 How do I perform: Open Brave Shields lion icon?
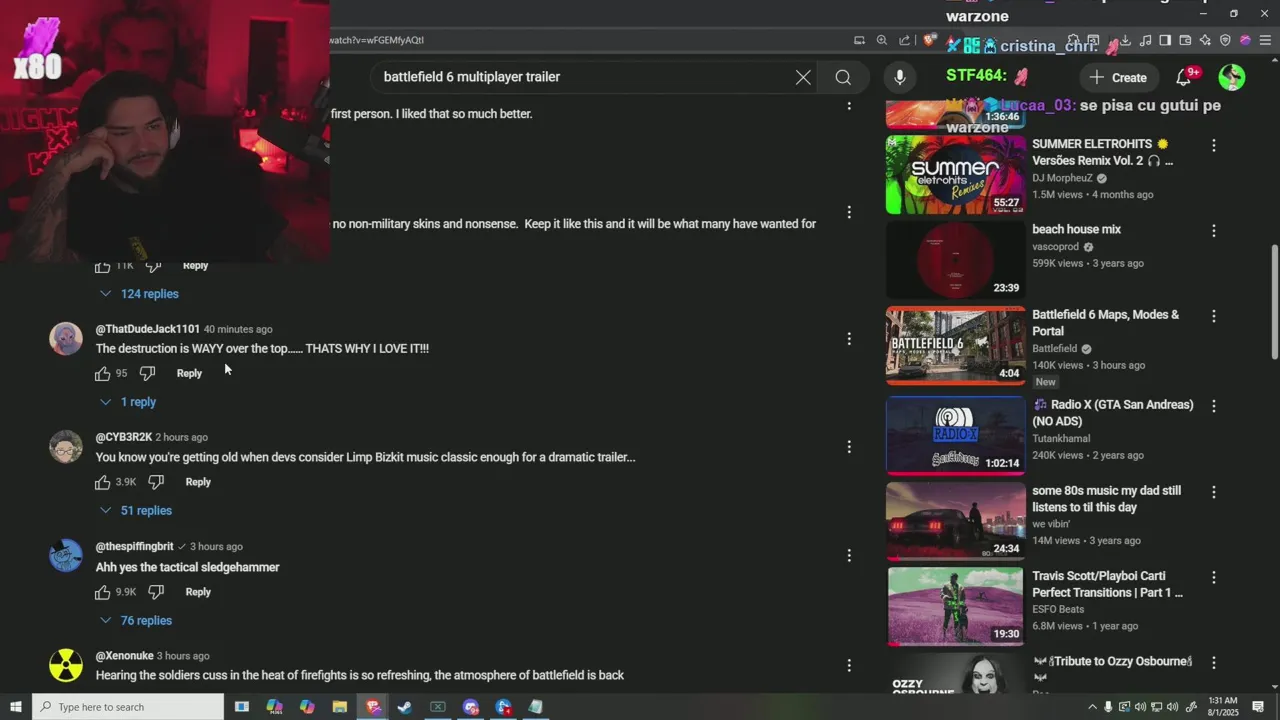[x=930, y=40]
